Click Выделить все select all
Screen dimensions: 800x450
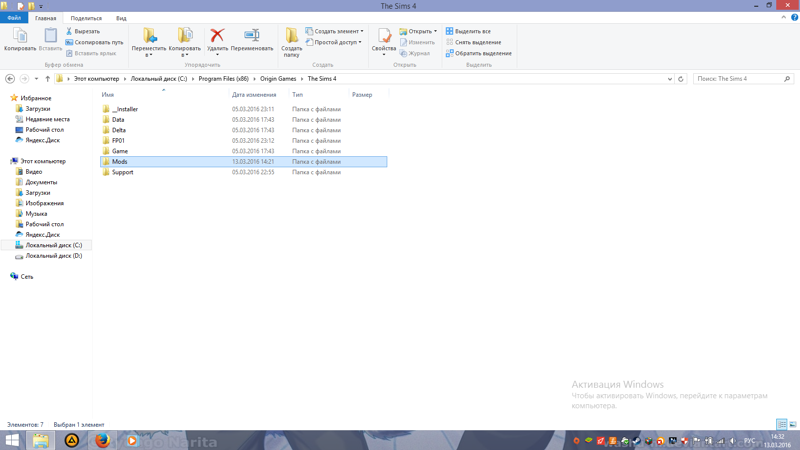tap(468, 31)
